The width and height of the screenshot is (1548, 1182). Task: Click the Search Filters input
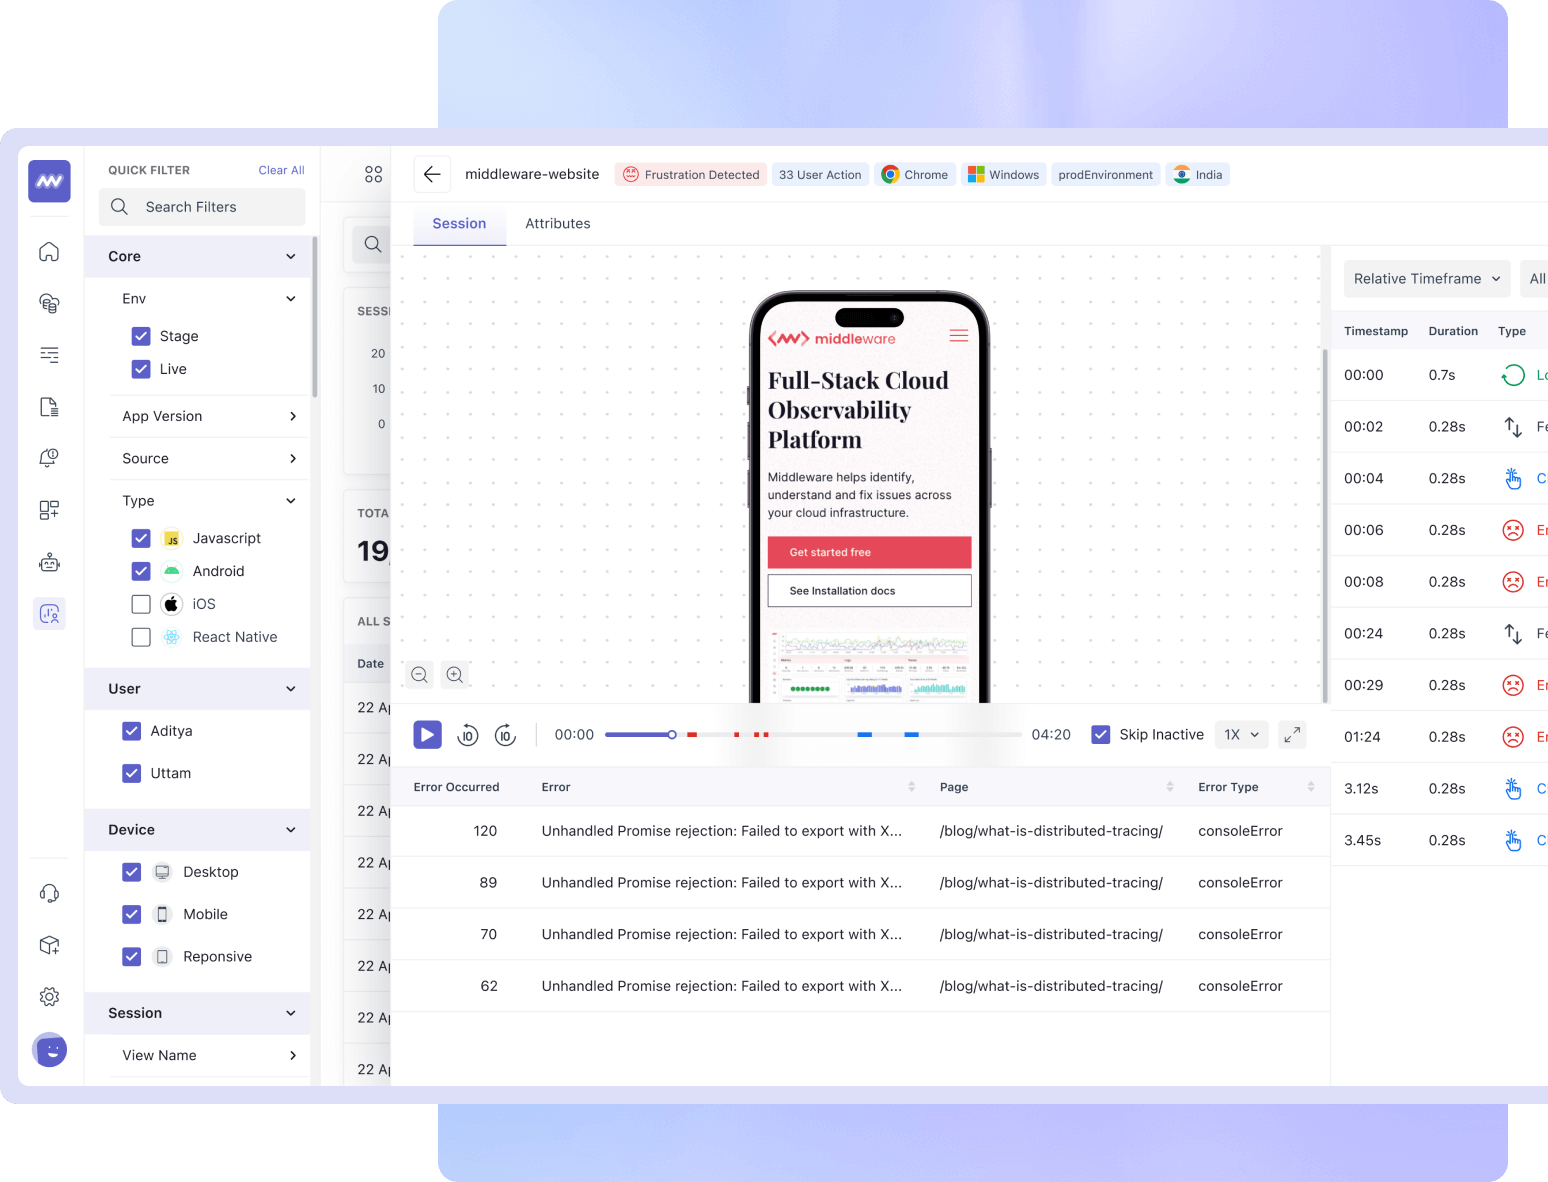click(202, 207)
